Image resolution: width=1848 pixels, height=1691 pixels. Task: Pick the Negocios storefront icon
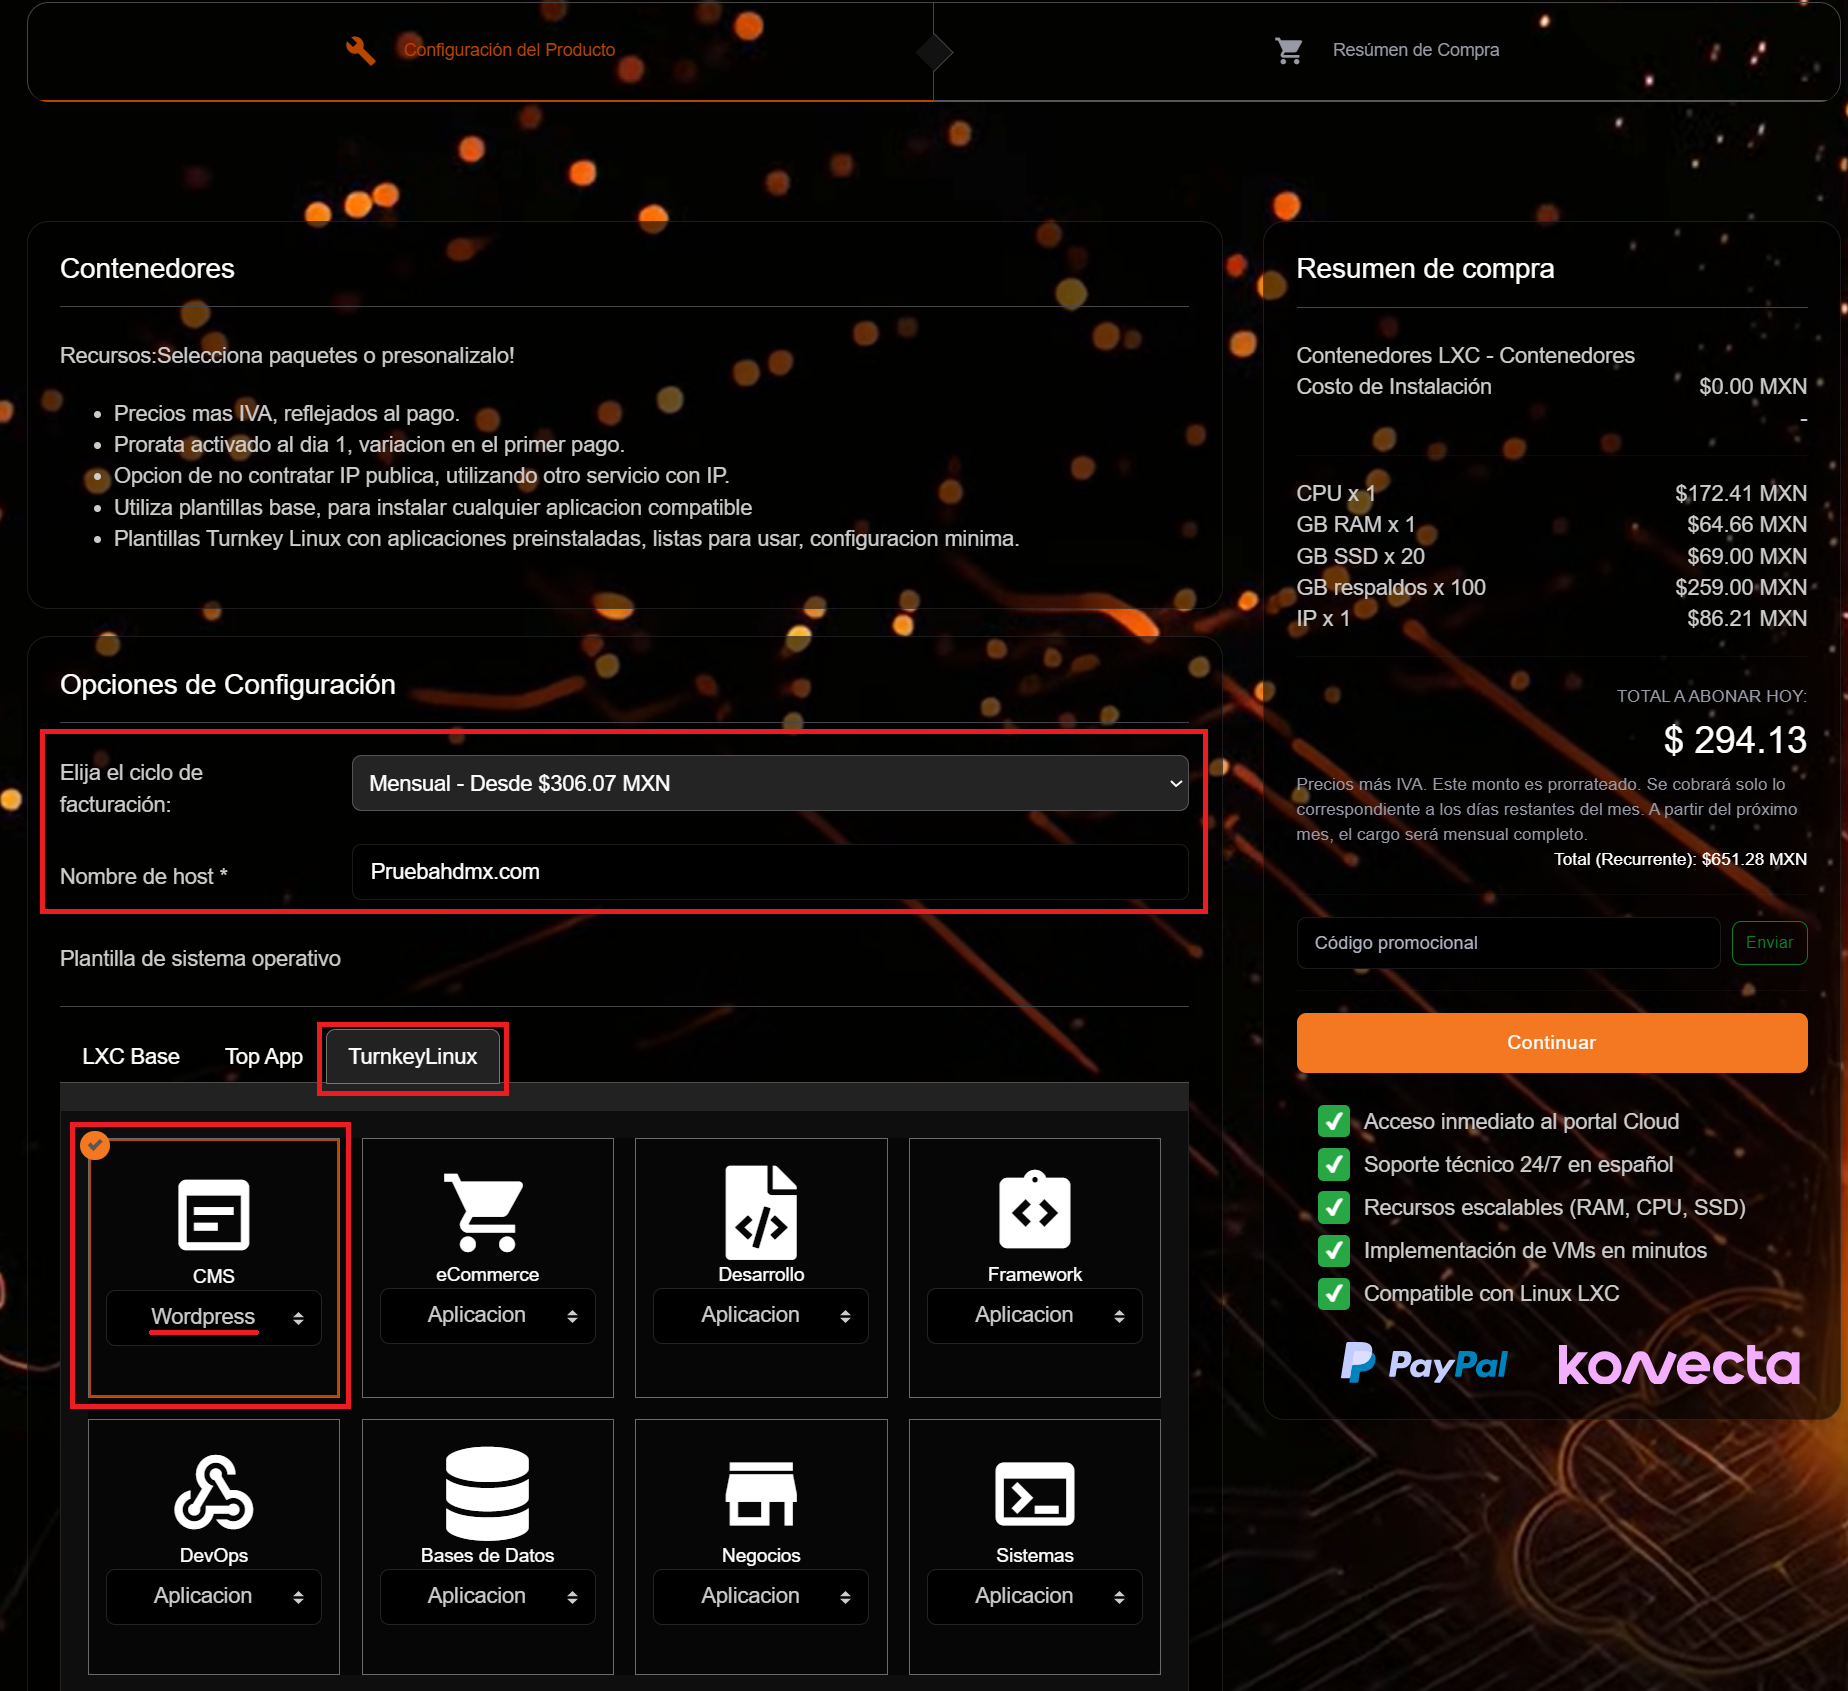760,1493
